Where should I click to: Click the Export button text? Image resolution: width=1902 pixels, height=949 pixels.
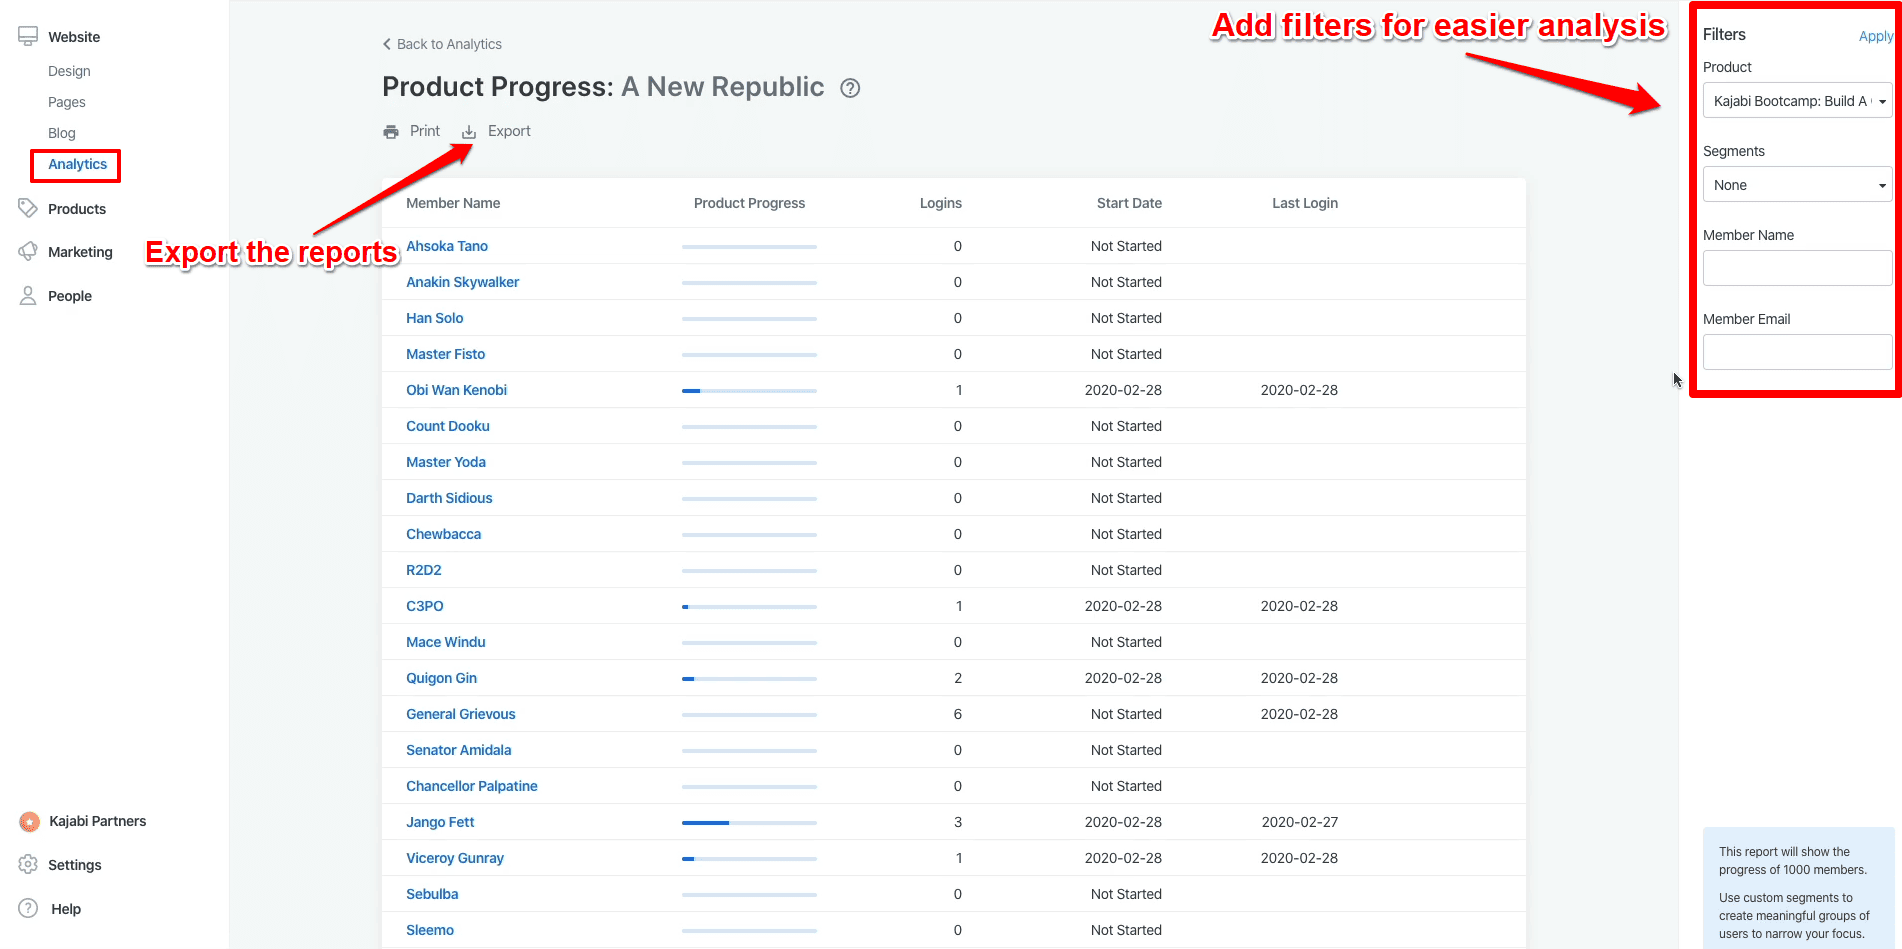coord(509,131)
